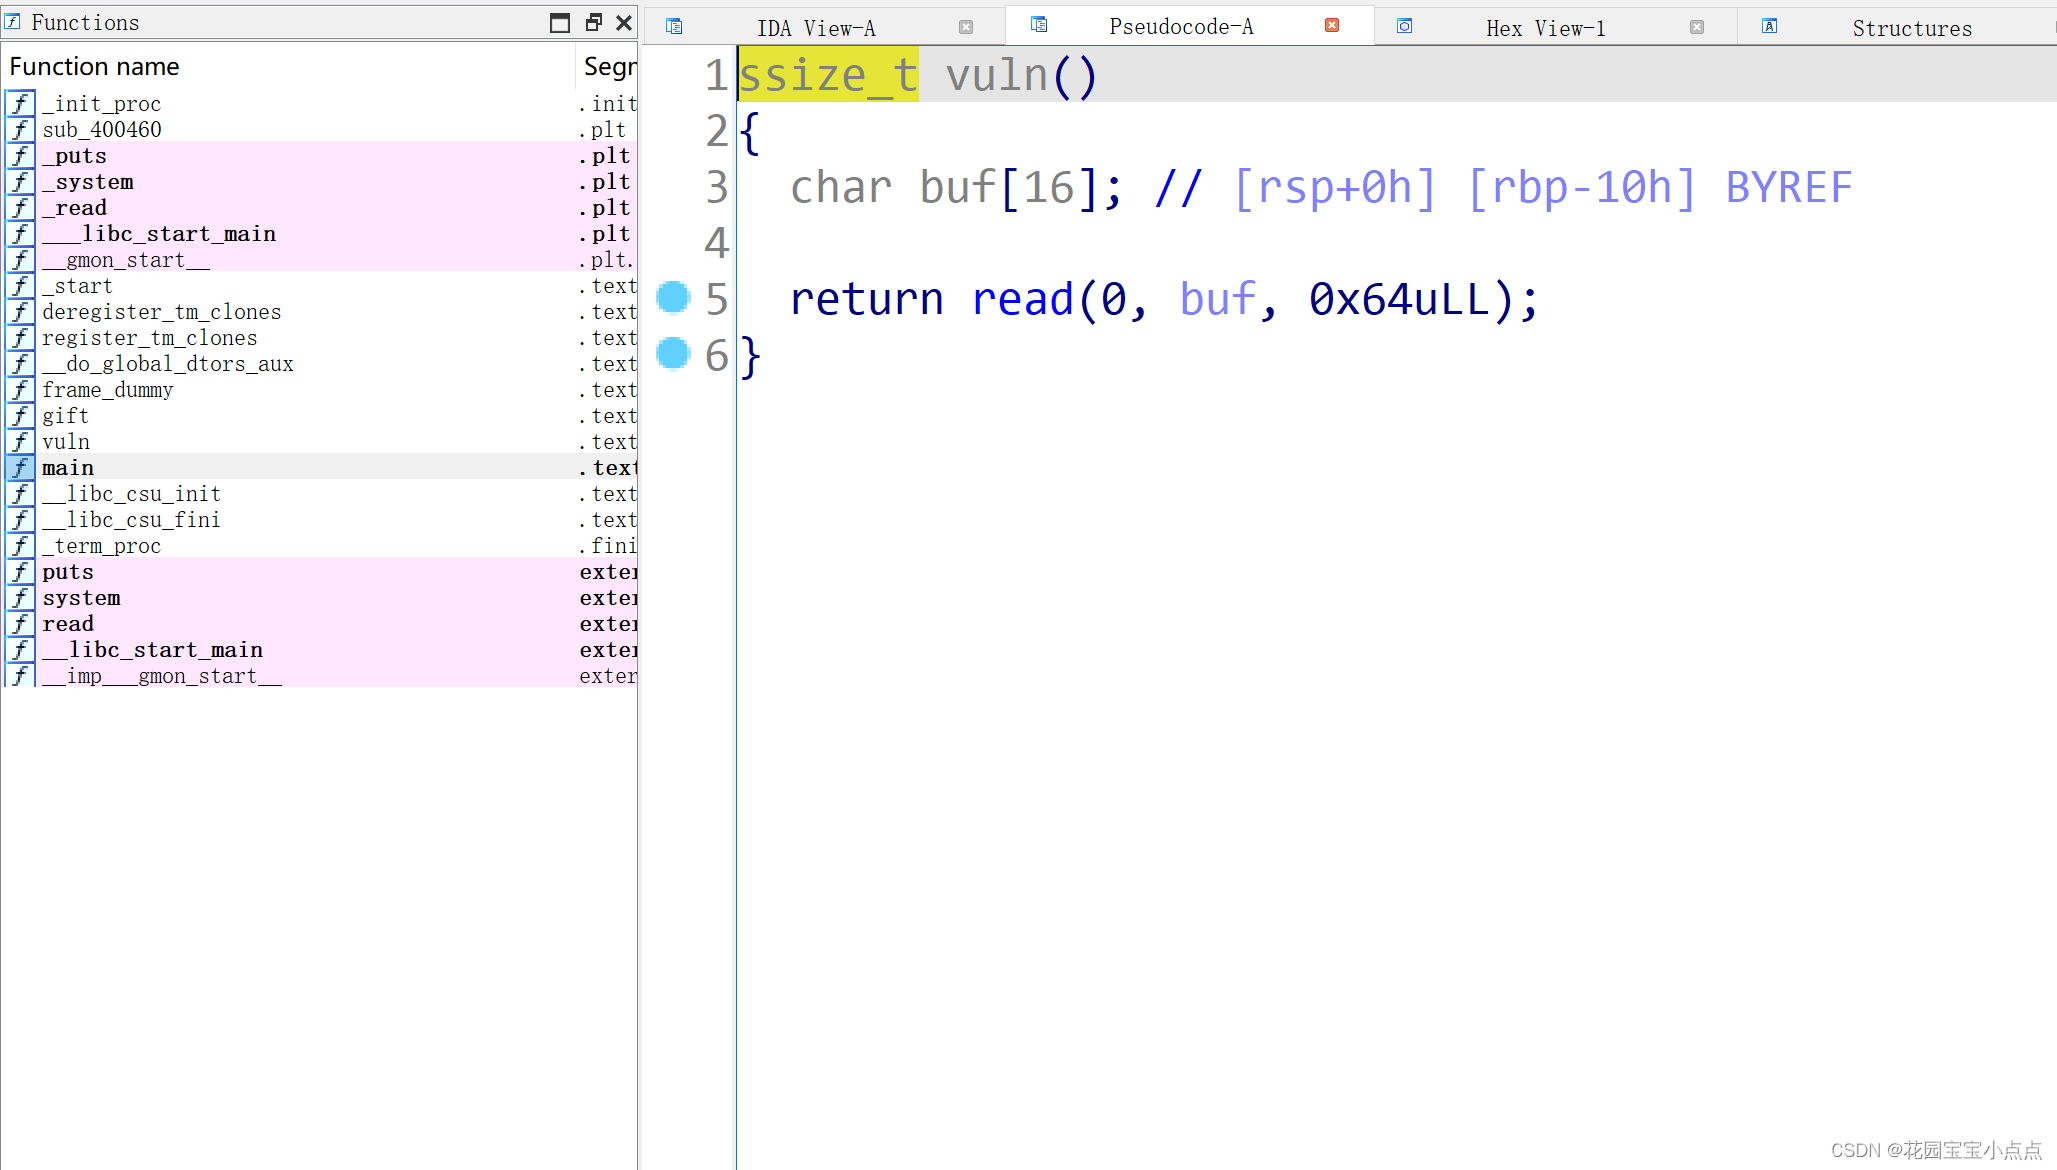Click the function icon beside _read
The height and width of the screenshot is (1170, 2057).
tap(20, 208)
